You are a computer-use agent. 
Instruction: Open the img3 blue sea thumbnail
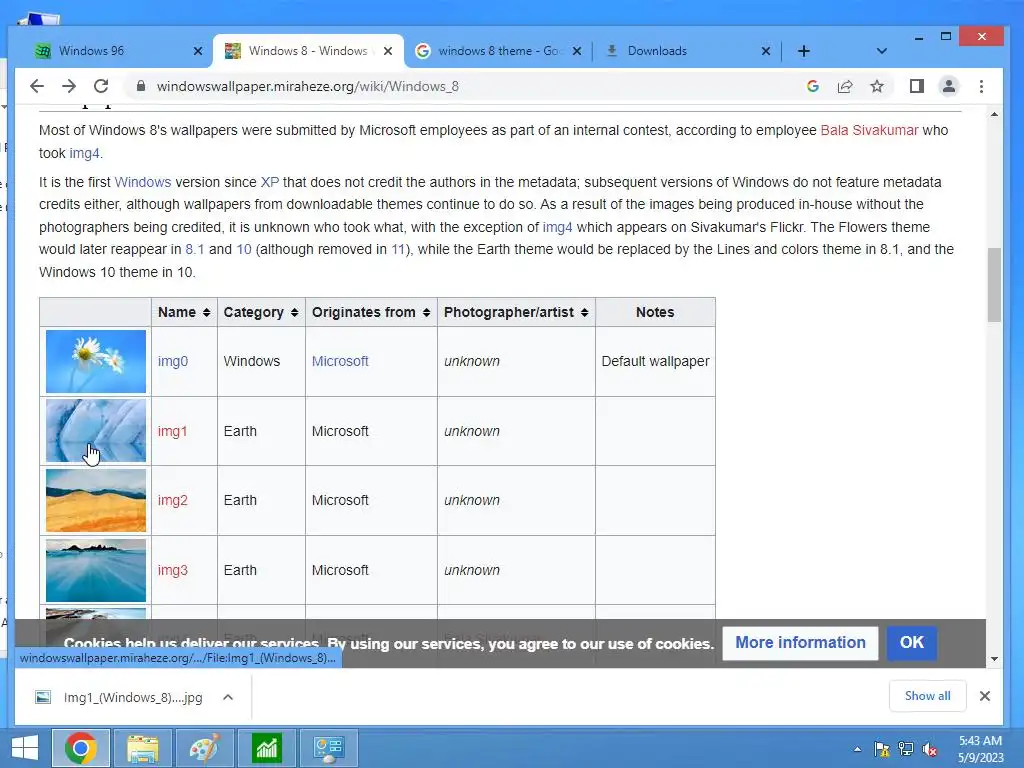(96, 570)
